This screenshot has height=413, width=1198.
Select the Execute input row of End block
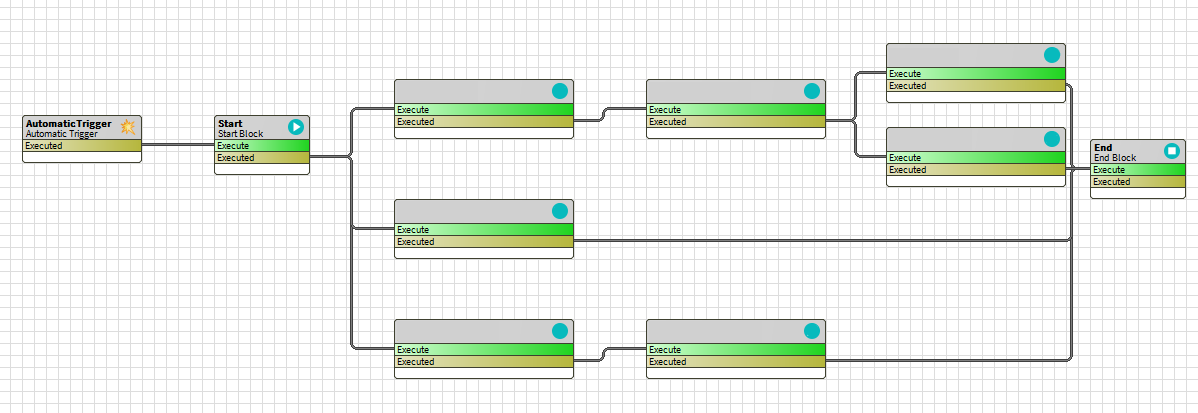[x=1138, y=170]
